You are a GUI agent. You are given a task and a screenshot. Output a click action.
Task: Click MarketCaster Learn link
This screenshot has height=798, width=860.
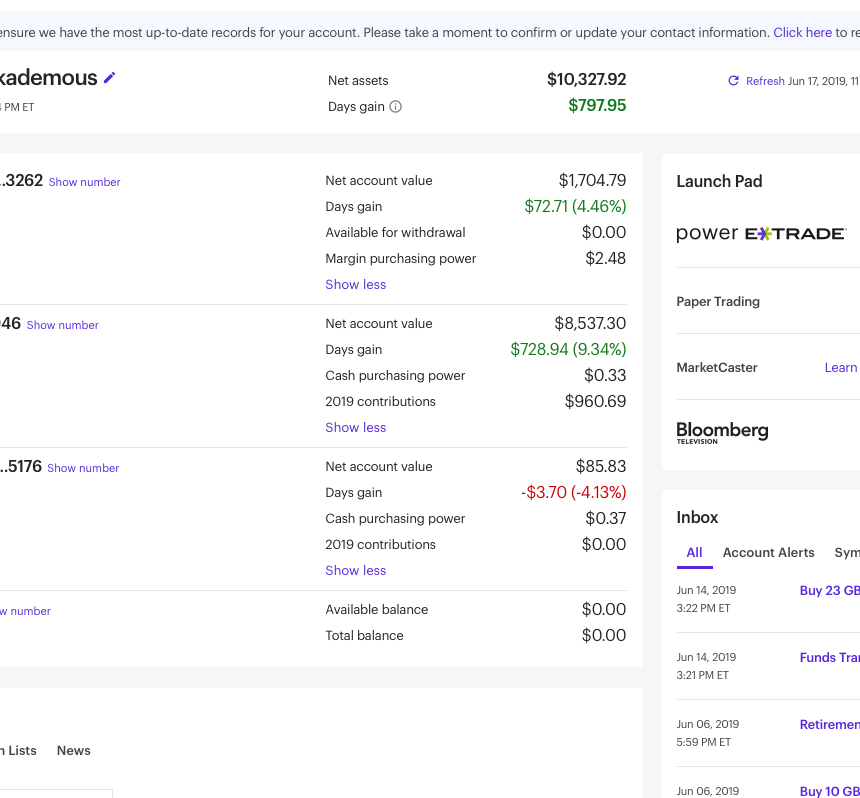840,368
